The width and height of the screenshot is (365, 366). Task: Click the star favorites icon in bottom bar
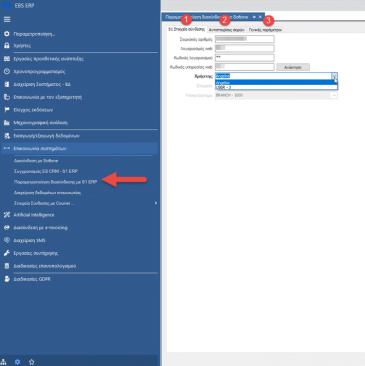[32, 362]
